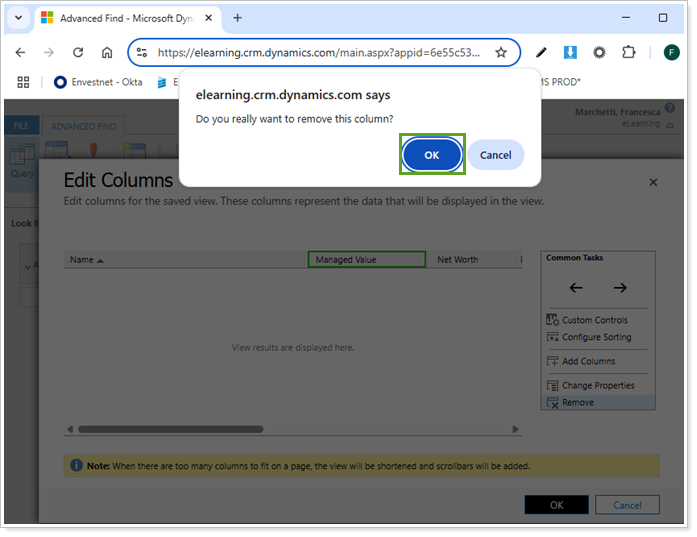Click Remove in Common Tasks
Image resolution: width=697 pixels, height=537 pixels.
[x=577, y=402]
